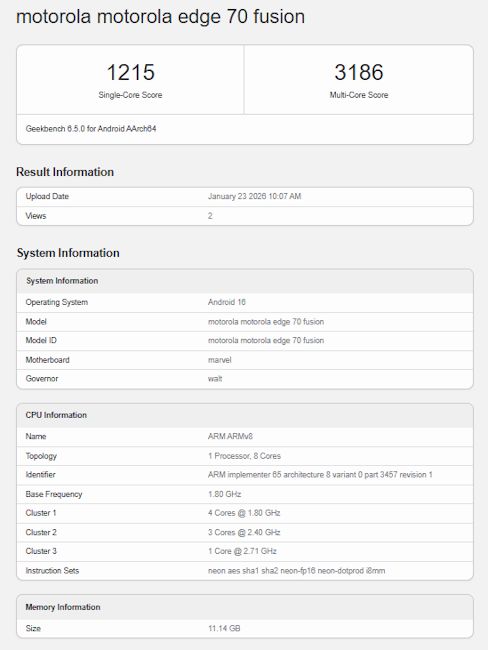Select the 4 Cores @ 1.80 GHz value
The width and height of the screenshot is (488, 650).
(244, 513)
